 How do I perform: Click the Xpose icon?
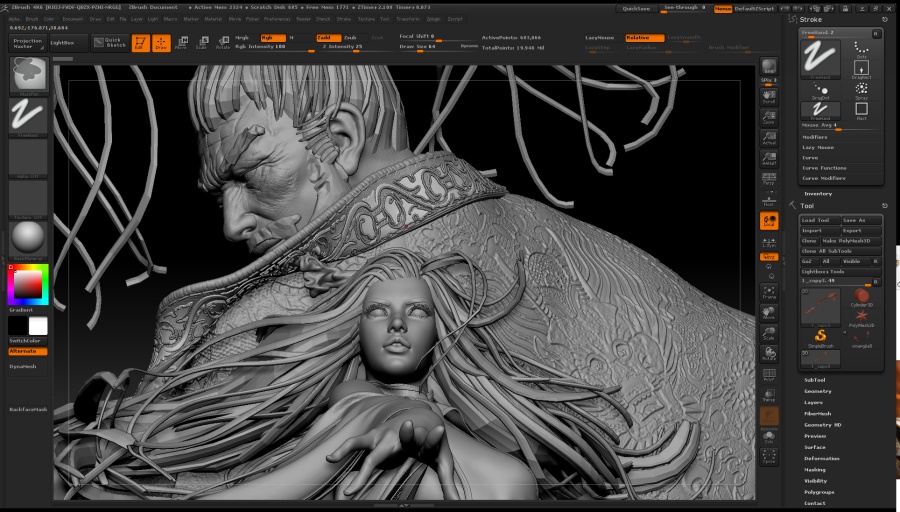coord(769,457)
